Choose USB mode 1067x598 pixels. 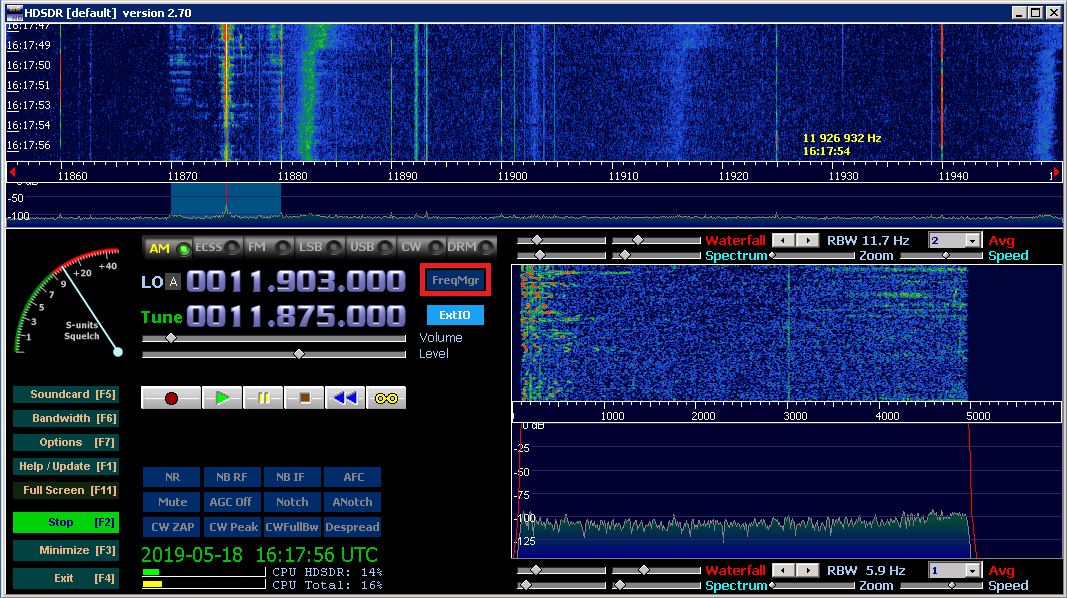pyautogui.click(x=370, y=248)
